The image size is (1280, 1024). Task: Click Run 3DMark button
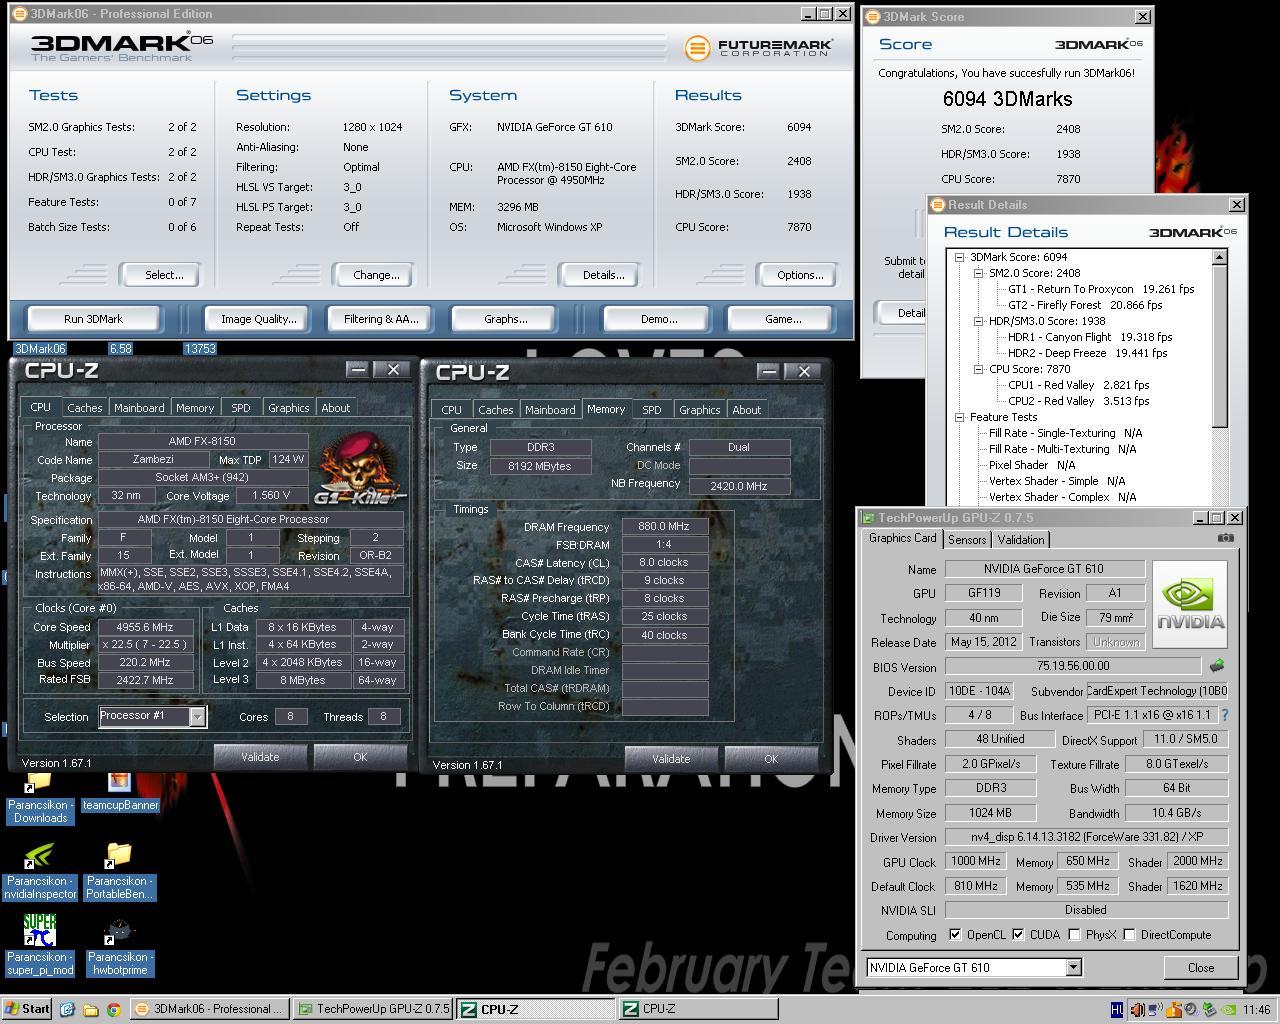coord(94,319)
